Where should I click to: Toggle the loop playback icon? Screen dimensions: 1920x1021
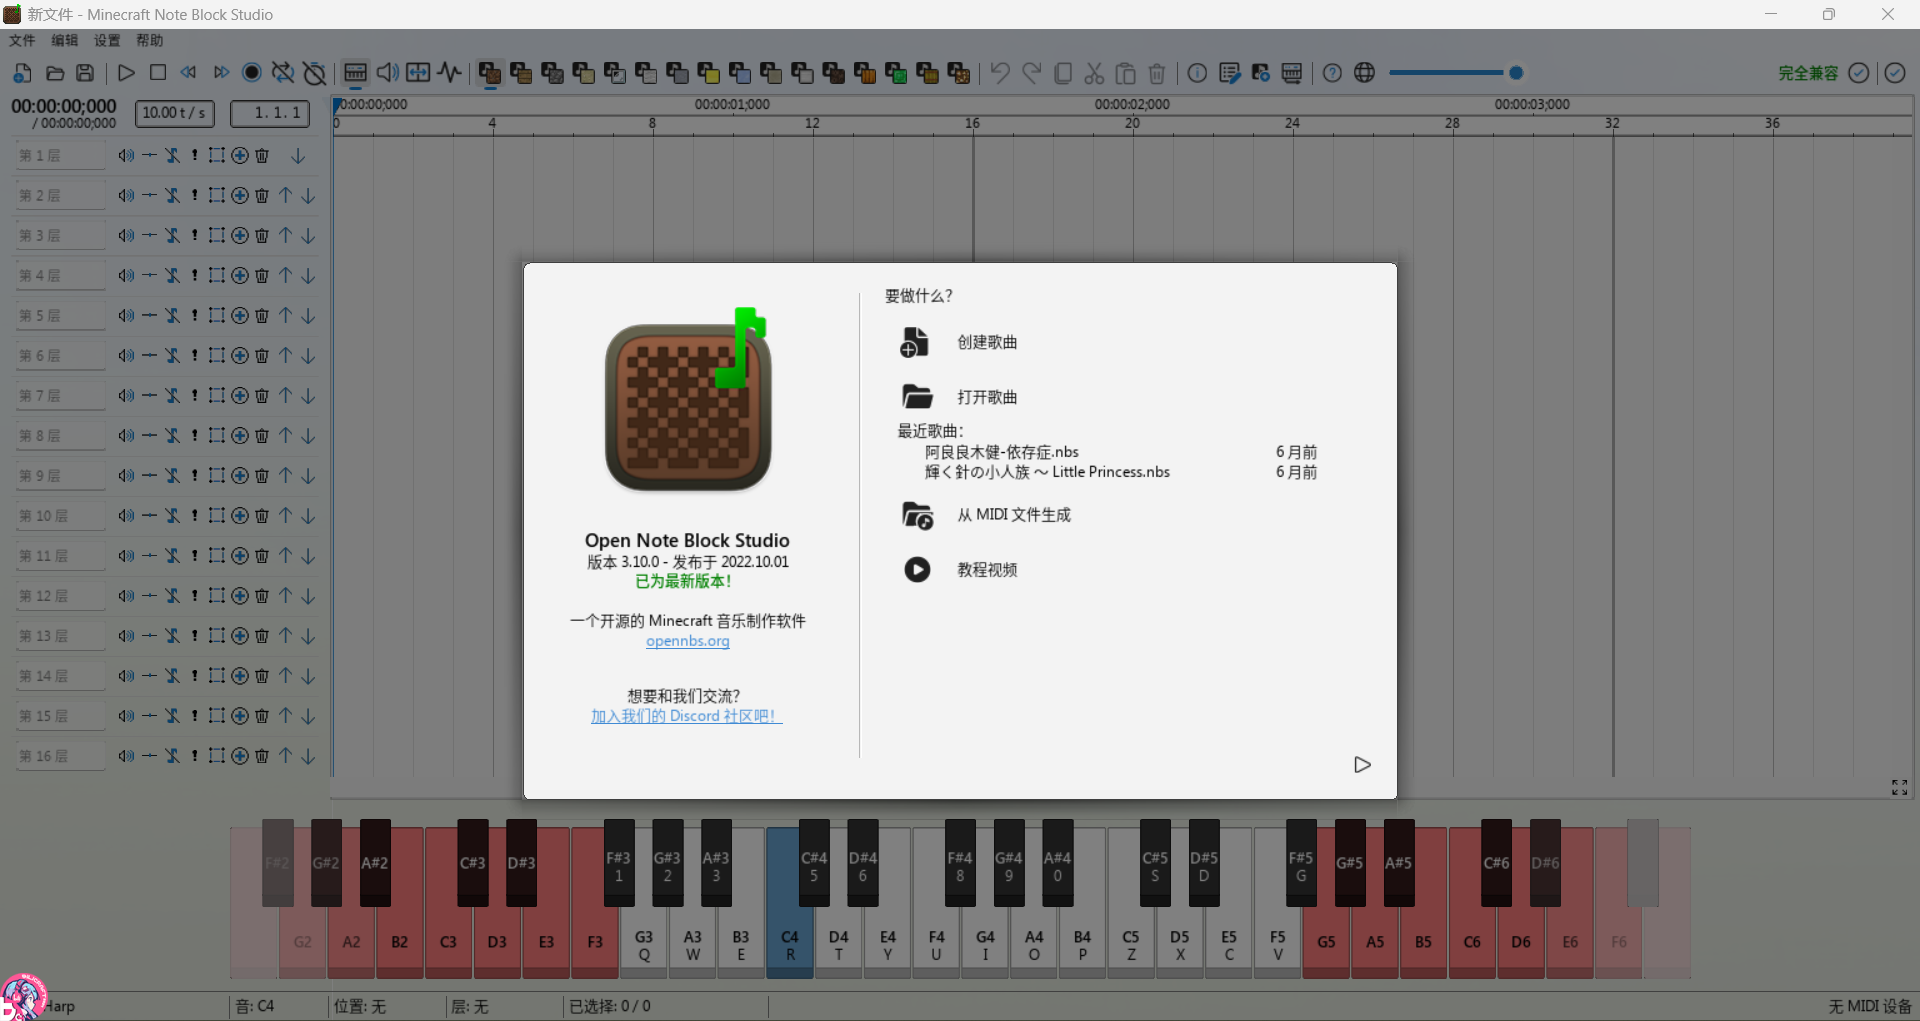pos(283,73)
